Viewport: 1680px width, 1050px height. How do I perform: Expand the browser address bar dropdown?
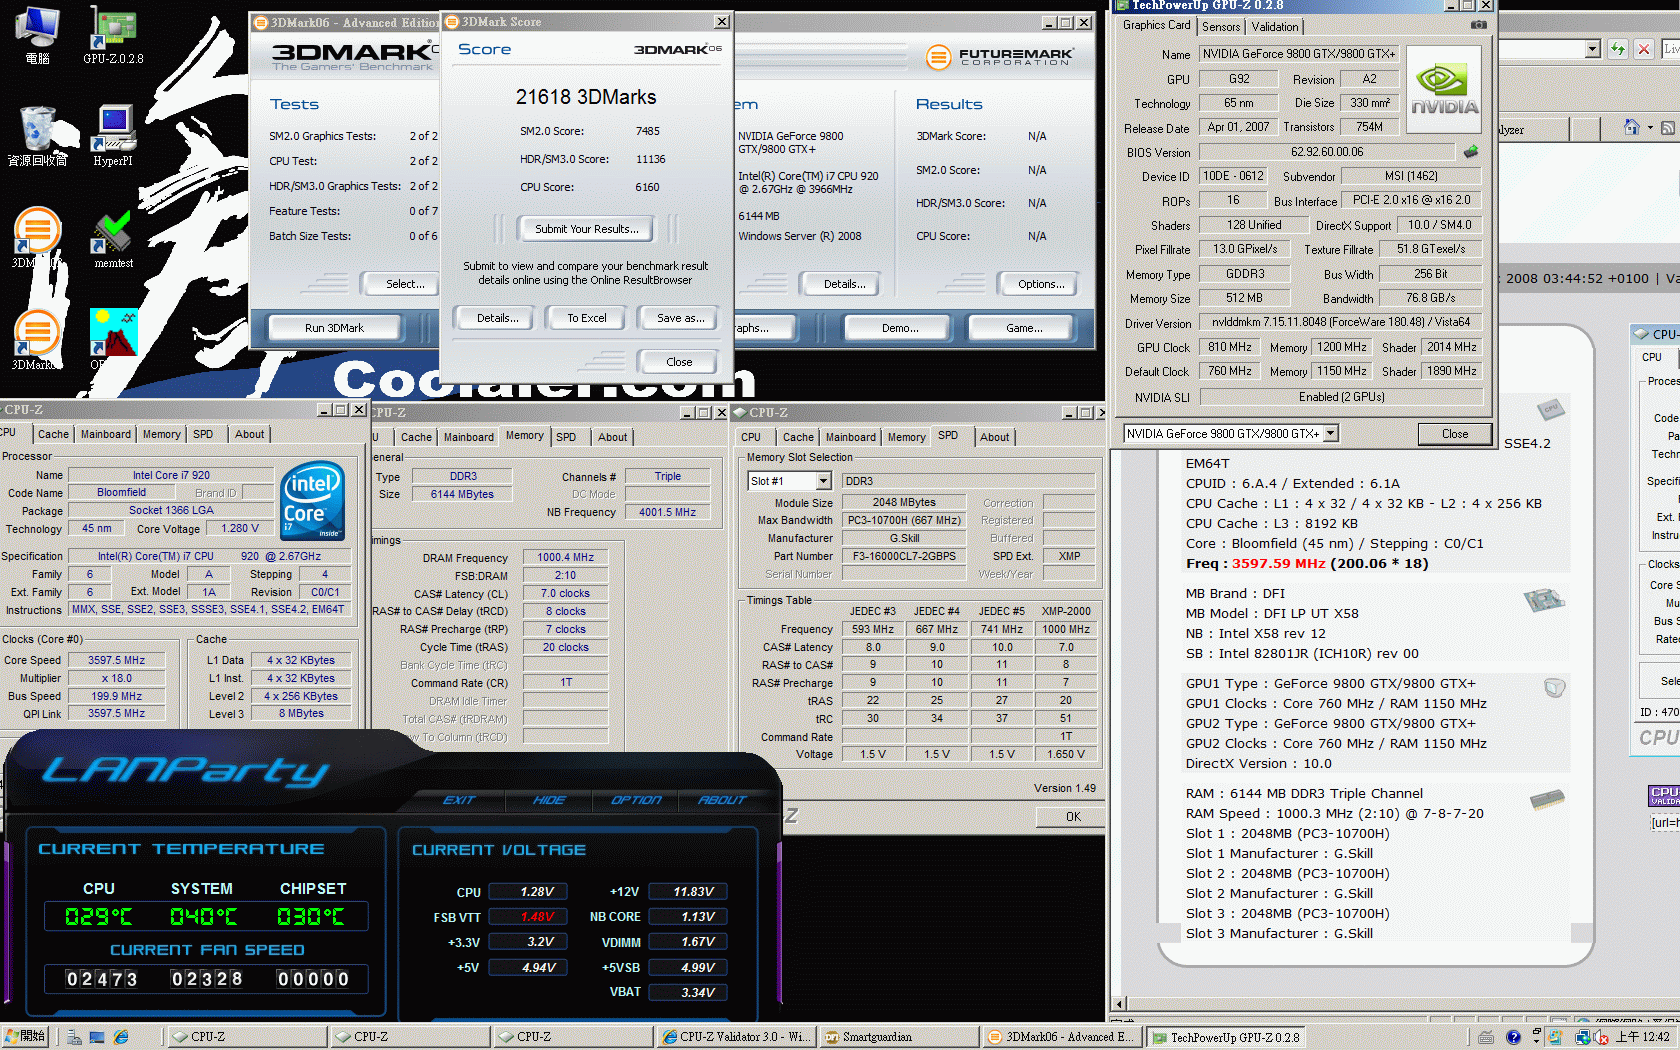1593,49
